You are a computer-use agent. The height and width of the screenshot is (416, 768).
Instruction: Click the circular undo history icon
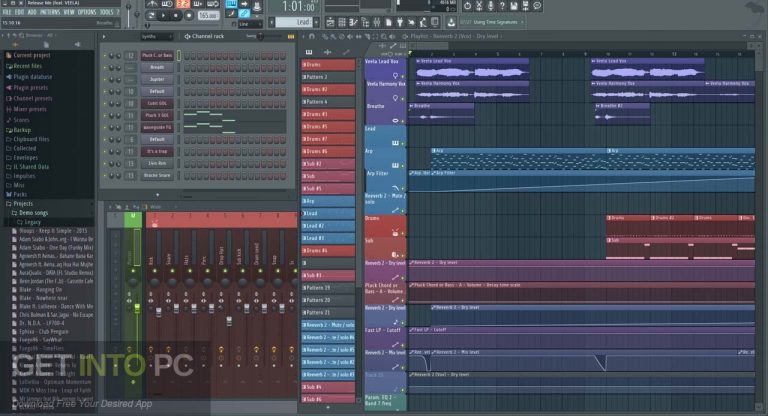[x=467, y=6]
